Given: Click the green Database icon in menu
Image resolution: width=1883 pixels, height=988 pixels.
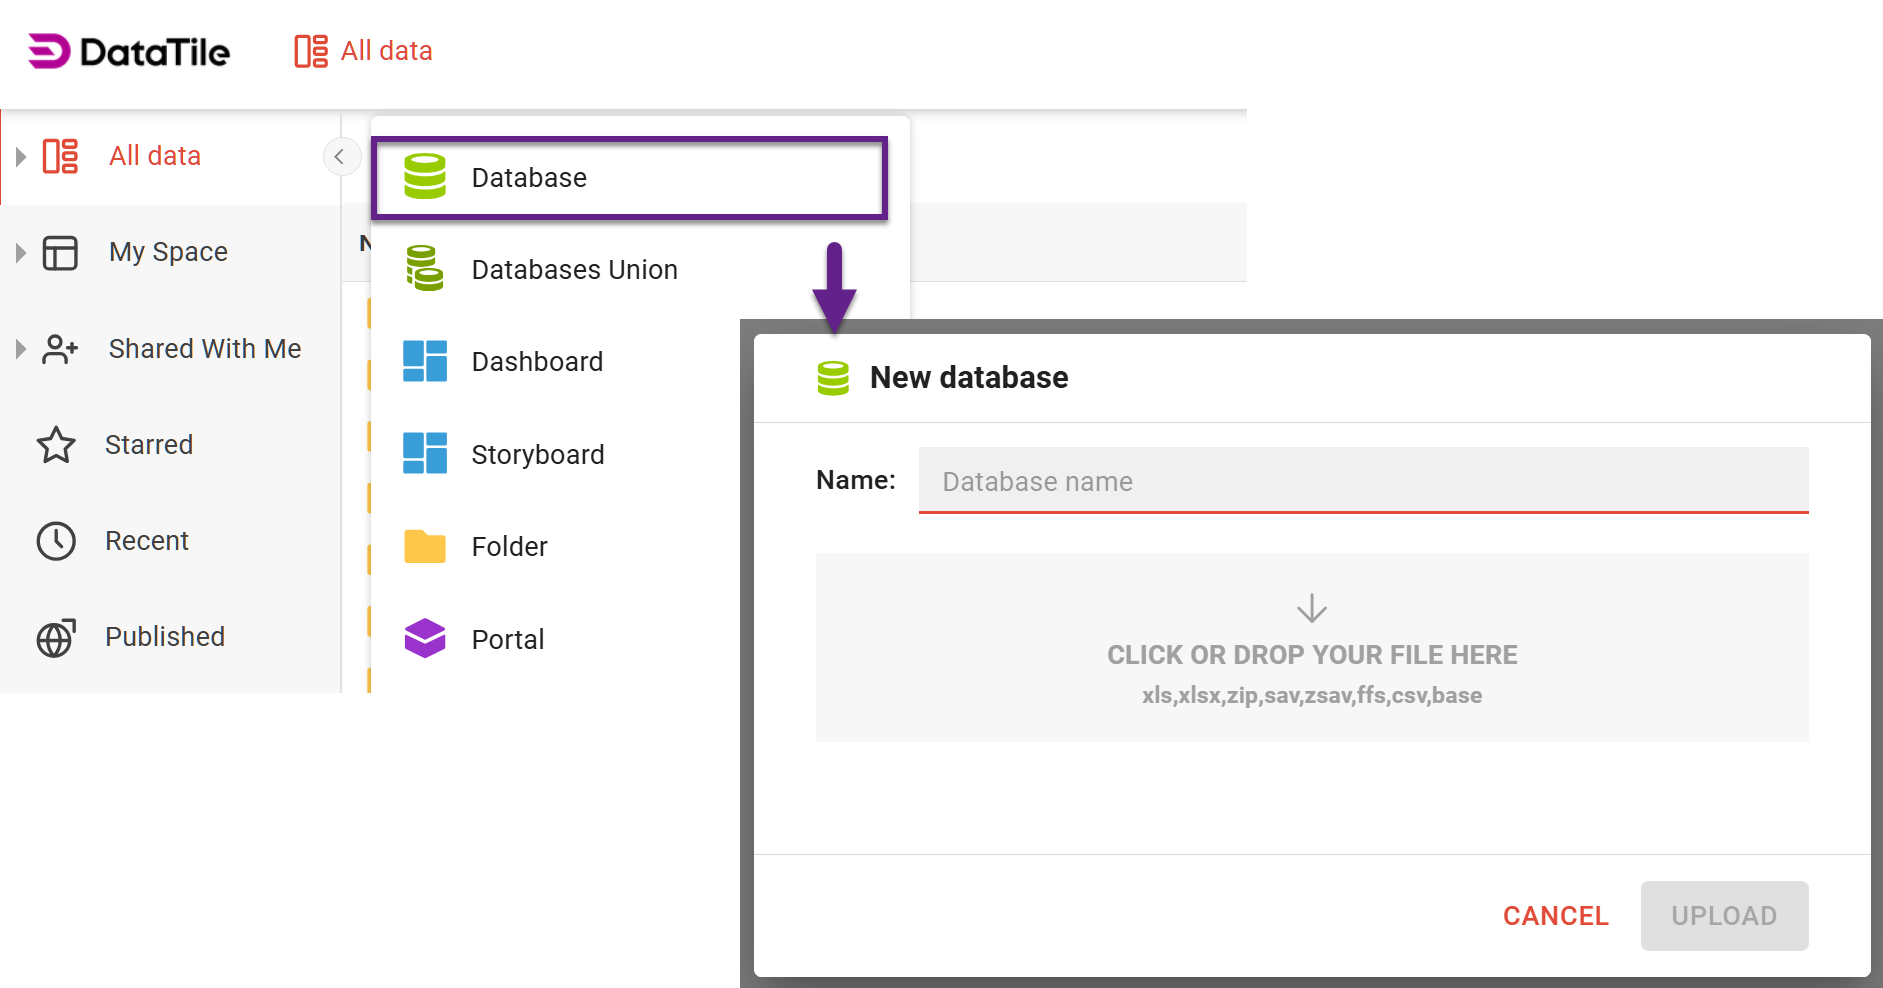Looking at the screenshot, I should [x=425, y=176].
